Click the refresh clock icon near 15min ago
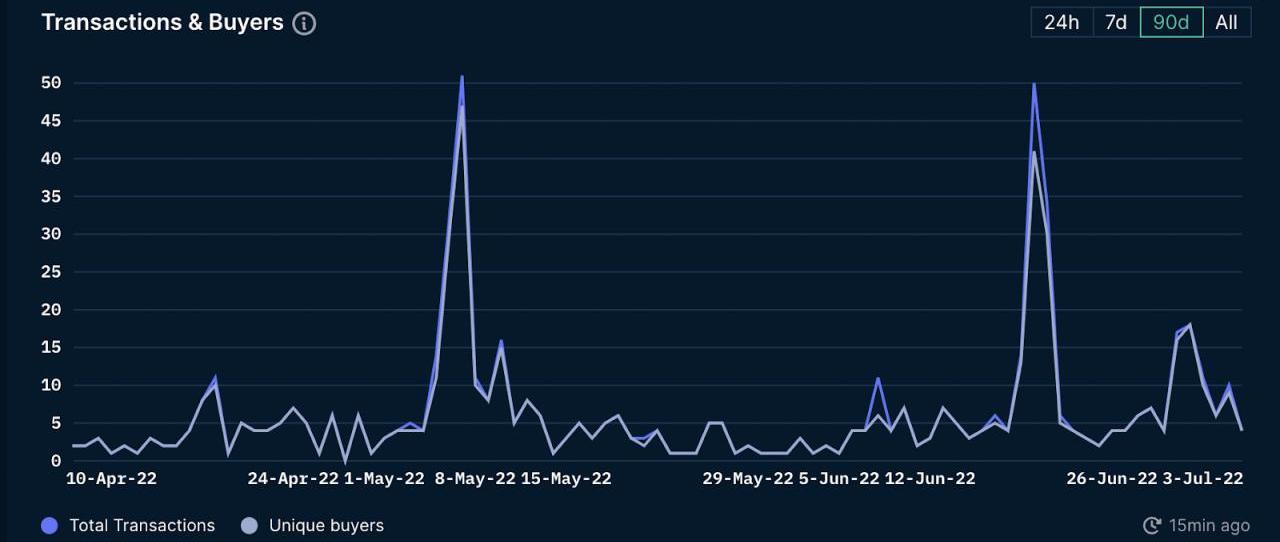The width and height of the screenshot is (1280, 542). (1152, 525)
